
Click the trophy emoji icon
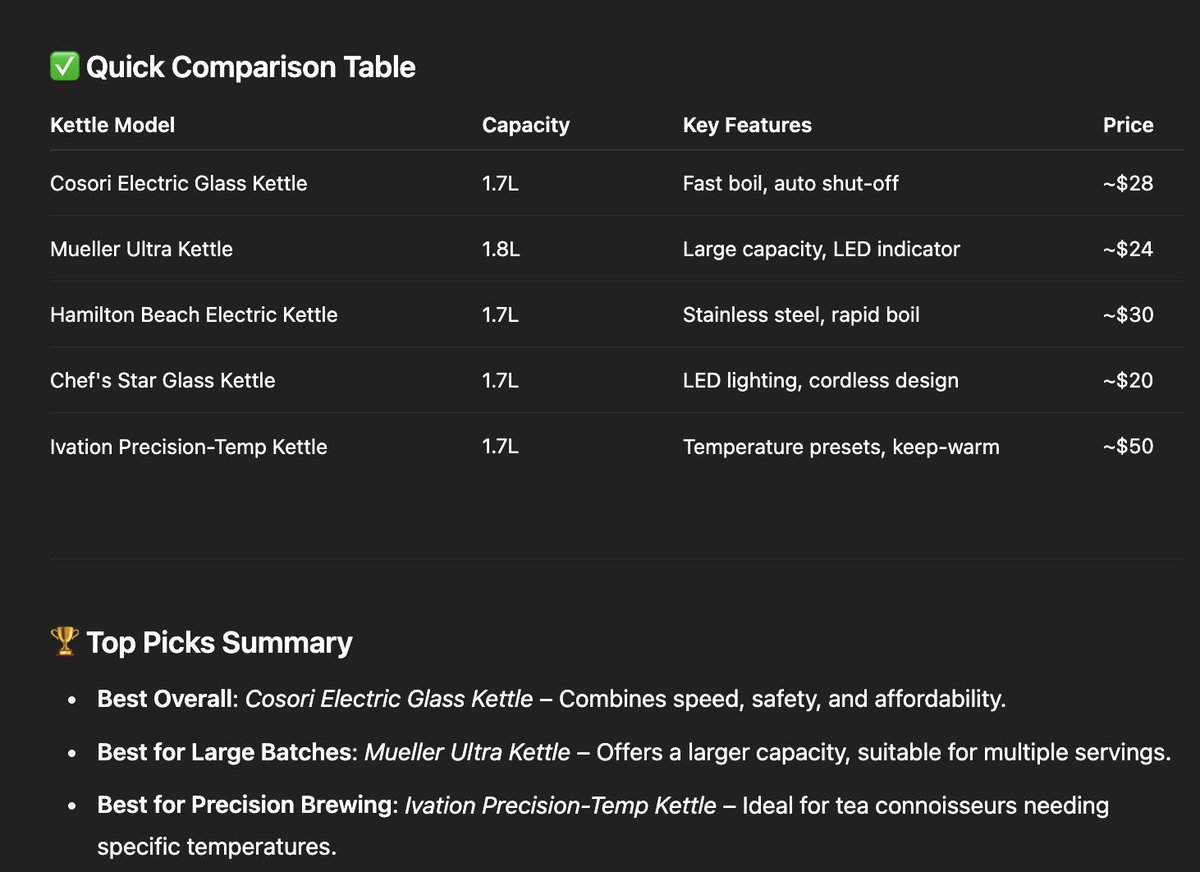64,642
